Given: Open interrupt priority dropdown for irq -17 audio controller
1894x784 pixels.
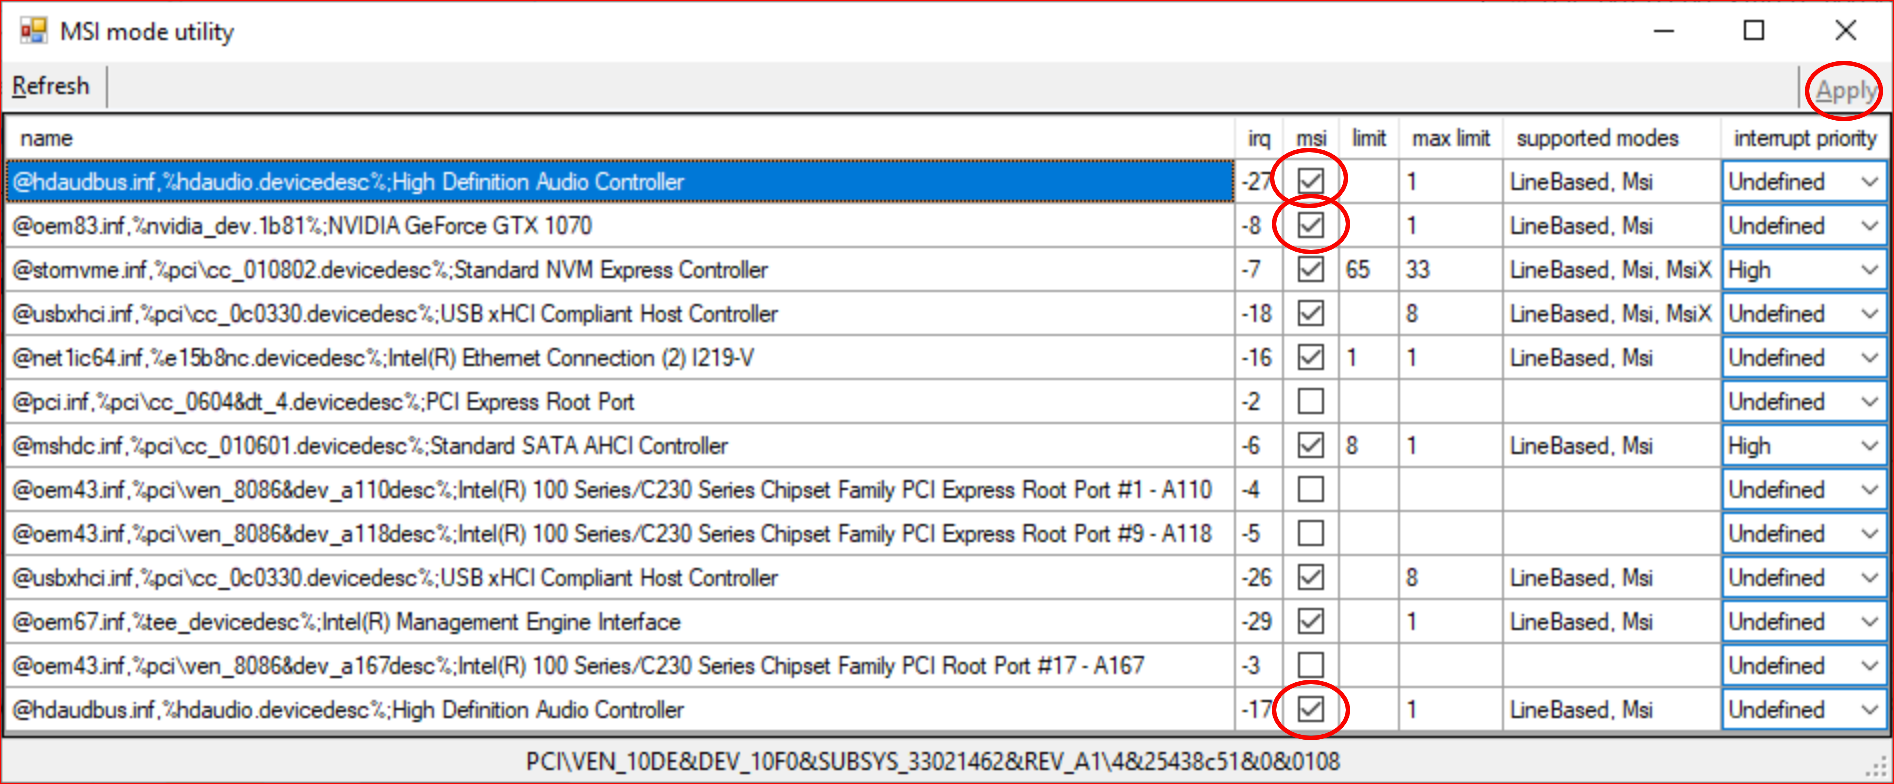Looking at the screenshot, I should (x=1804, y=710).
